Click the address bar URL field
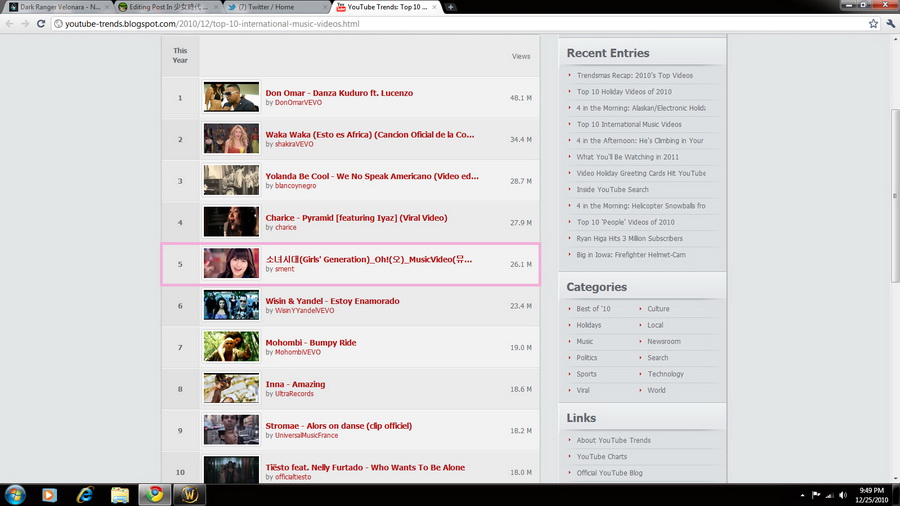 (x=459, y=24)
